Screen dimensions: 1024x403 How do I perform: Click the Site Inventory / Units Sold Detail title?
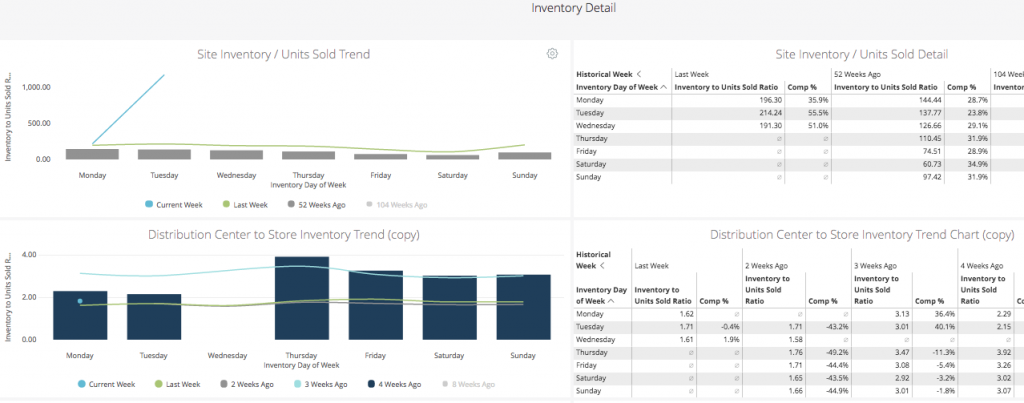click(x=861, y=54)
